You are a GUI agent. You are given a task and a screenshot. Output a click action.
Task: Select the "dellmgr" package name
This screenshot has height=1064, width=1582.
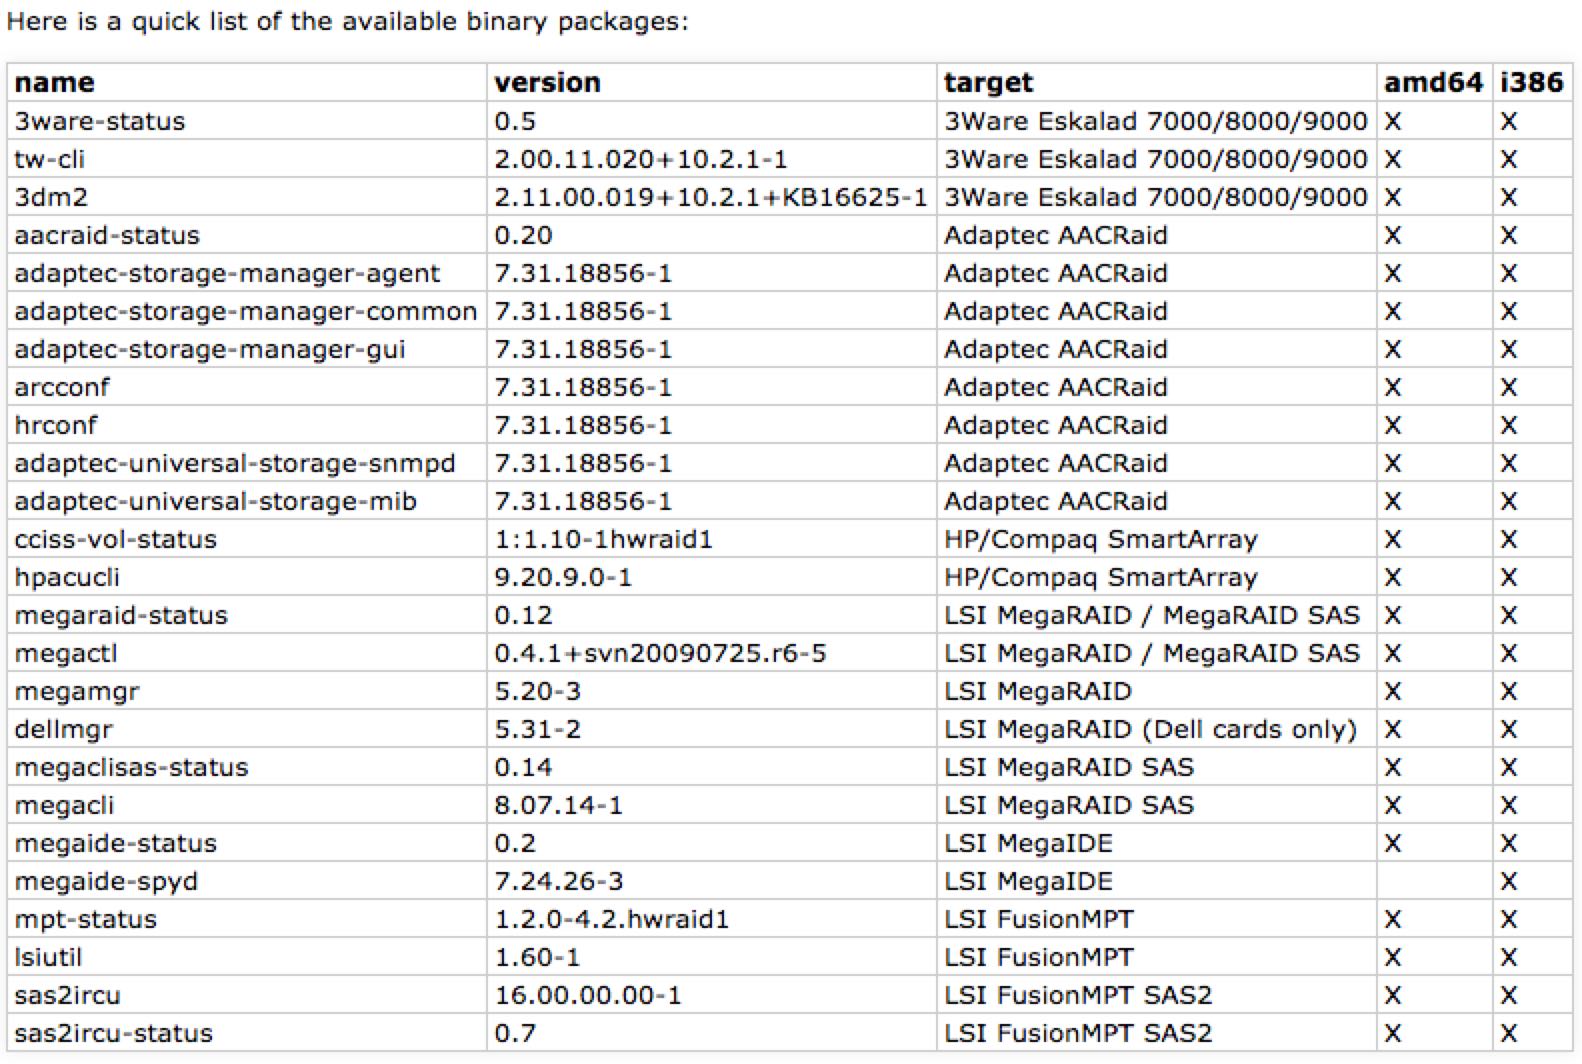click(x=64, y=729)
